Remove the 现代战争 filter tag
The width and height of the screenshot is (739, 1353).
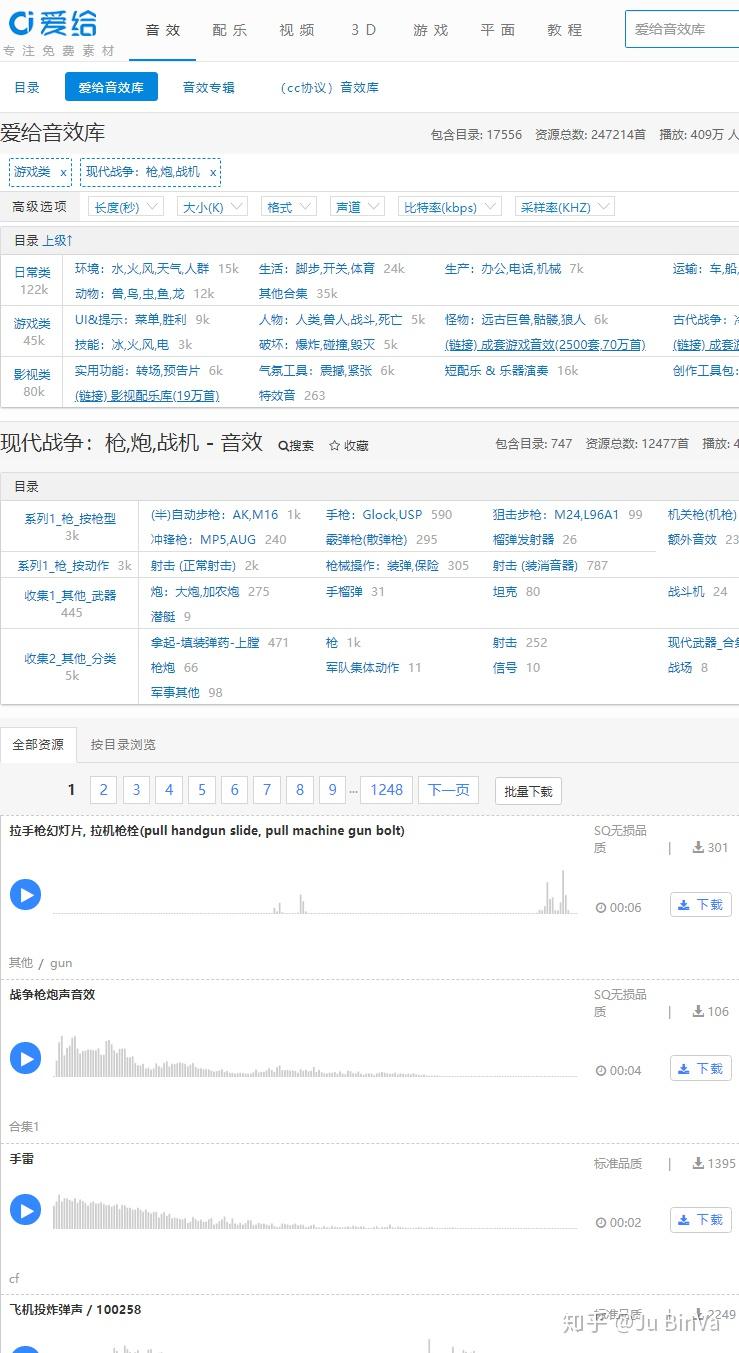coord(213,172)
